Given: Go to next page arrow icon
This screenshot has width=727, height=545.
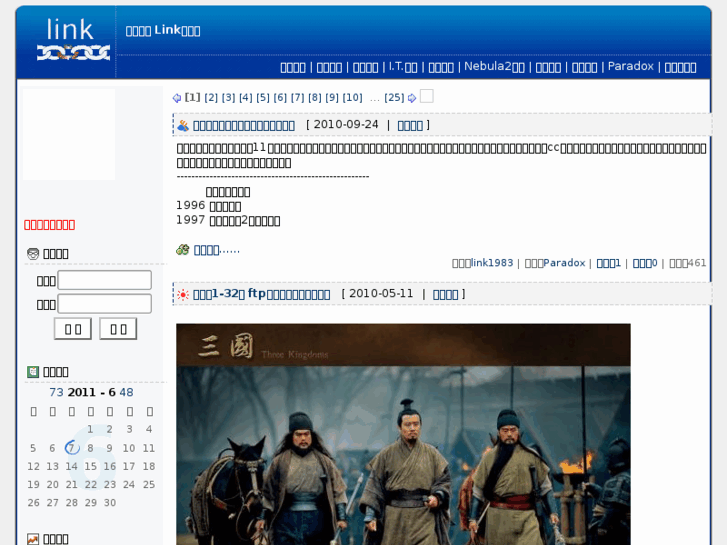Looking at the screenshot, I should (x=412, y=98).
